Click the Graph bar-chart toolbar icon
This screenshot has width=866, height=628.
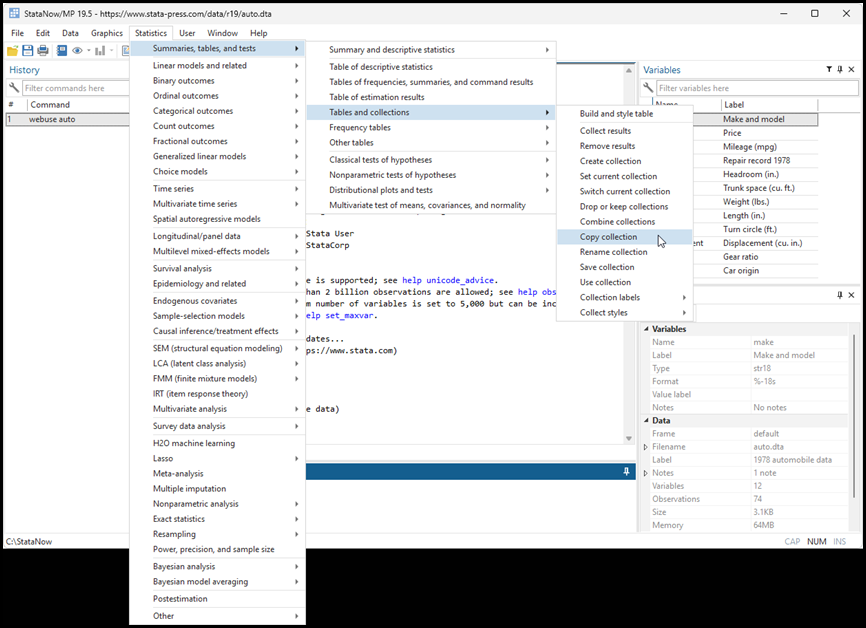100,51
